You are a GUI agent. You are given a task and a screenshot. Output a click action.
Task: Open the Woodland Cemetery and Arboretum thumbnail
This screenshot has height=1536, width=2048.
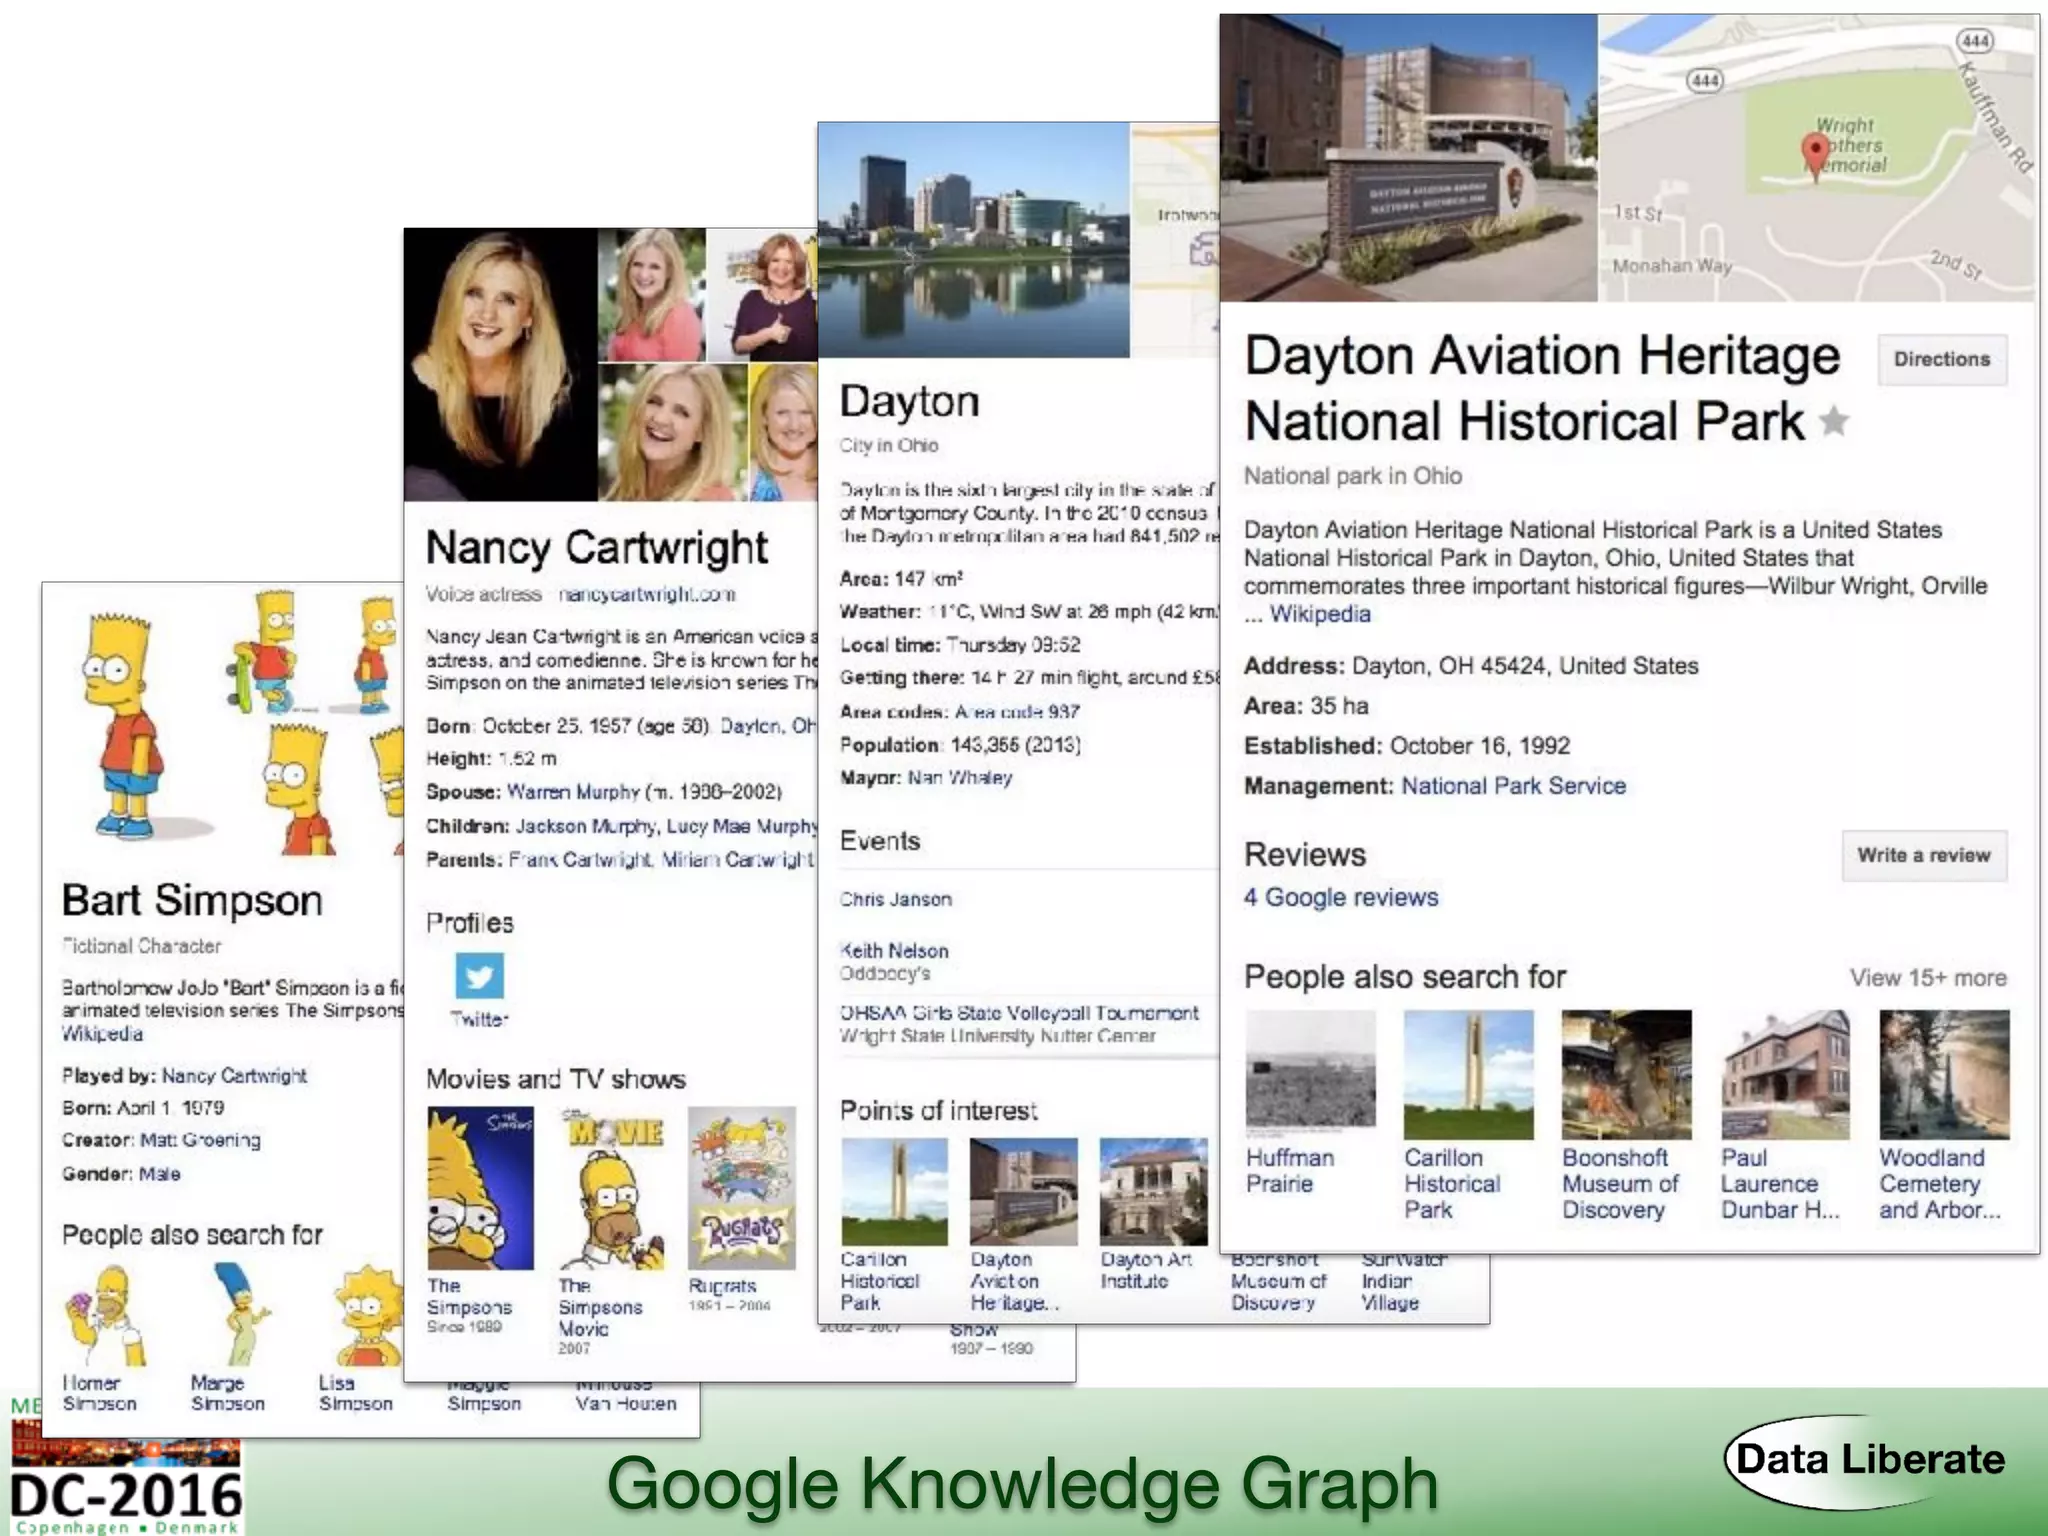[x=1944, y=1075]
